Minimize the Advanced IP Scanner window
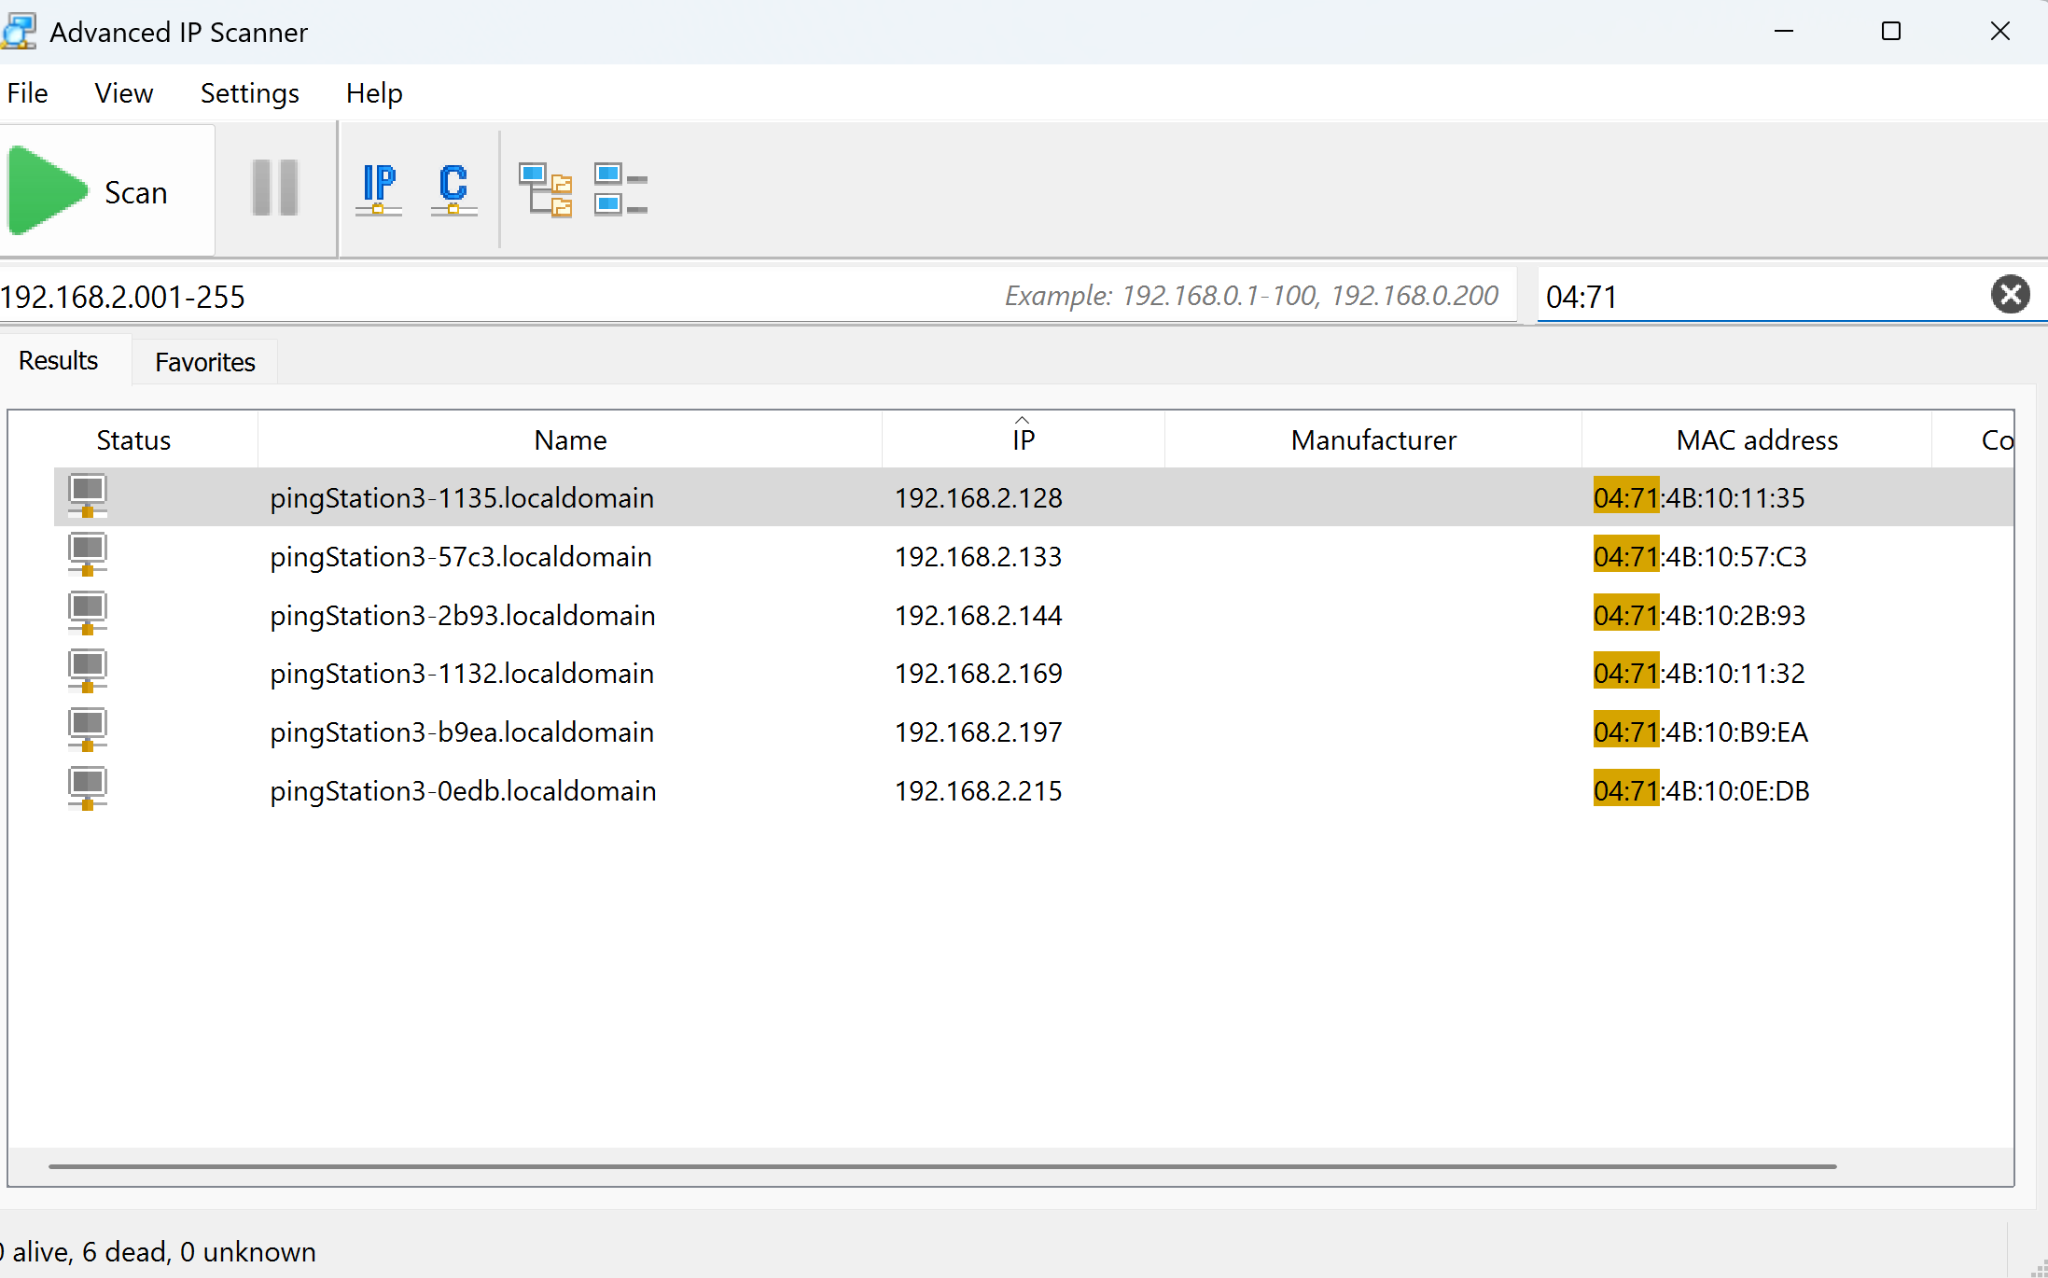The width and height of the screenshot is (2048, 1278). click(1784, 32)
